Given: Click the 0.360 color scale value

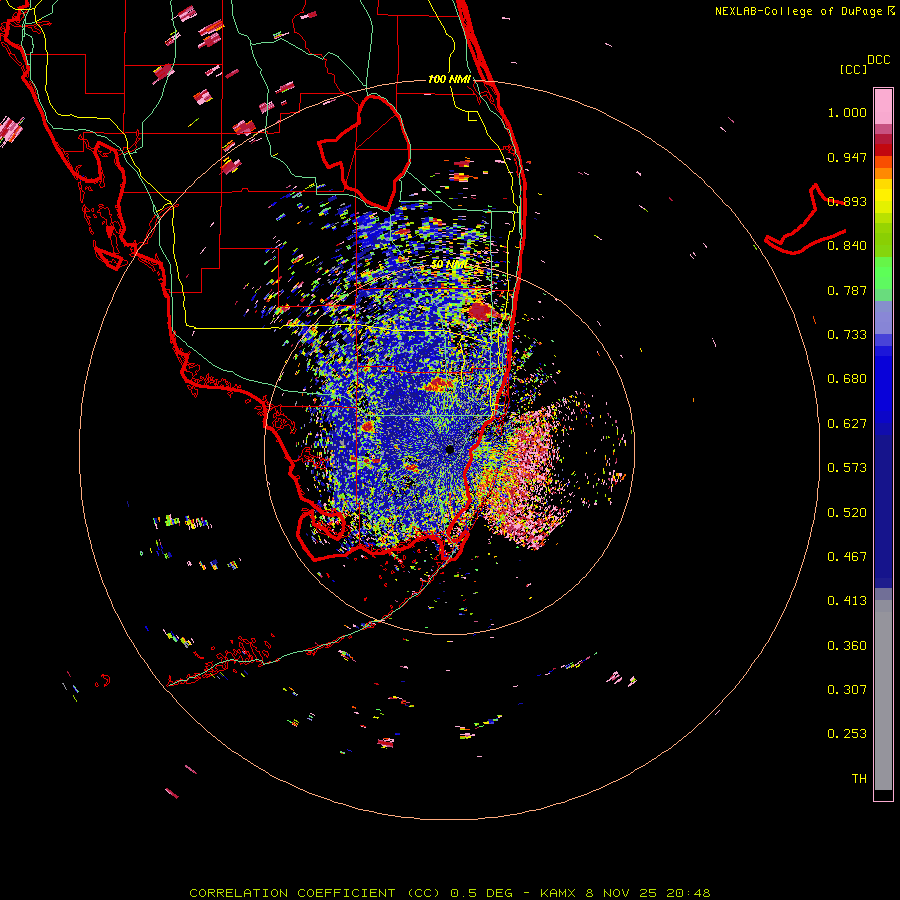Looking at the screenshot, I should click(x=847, y=646).
